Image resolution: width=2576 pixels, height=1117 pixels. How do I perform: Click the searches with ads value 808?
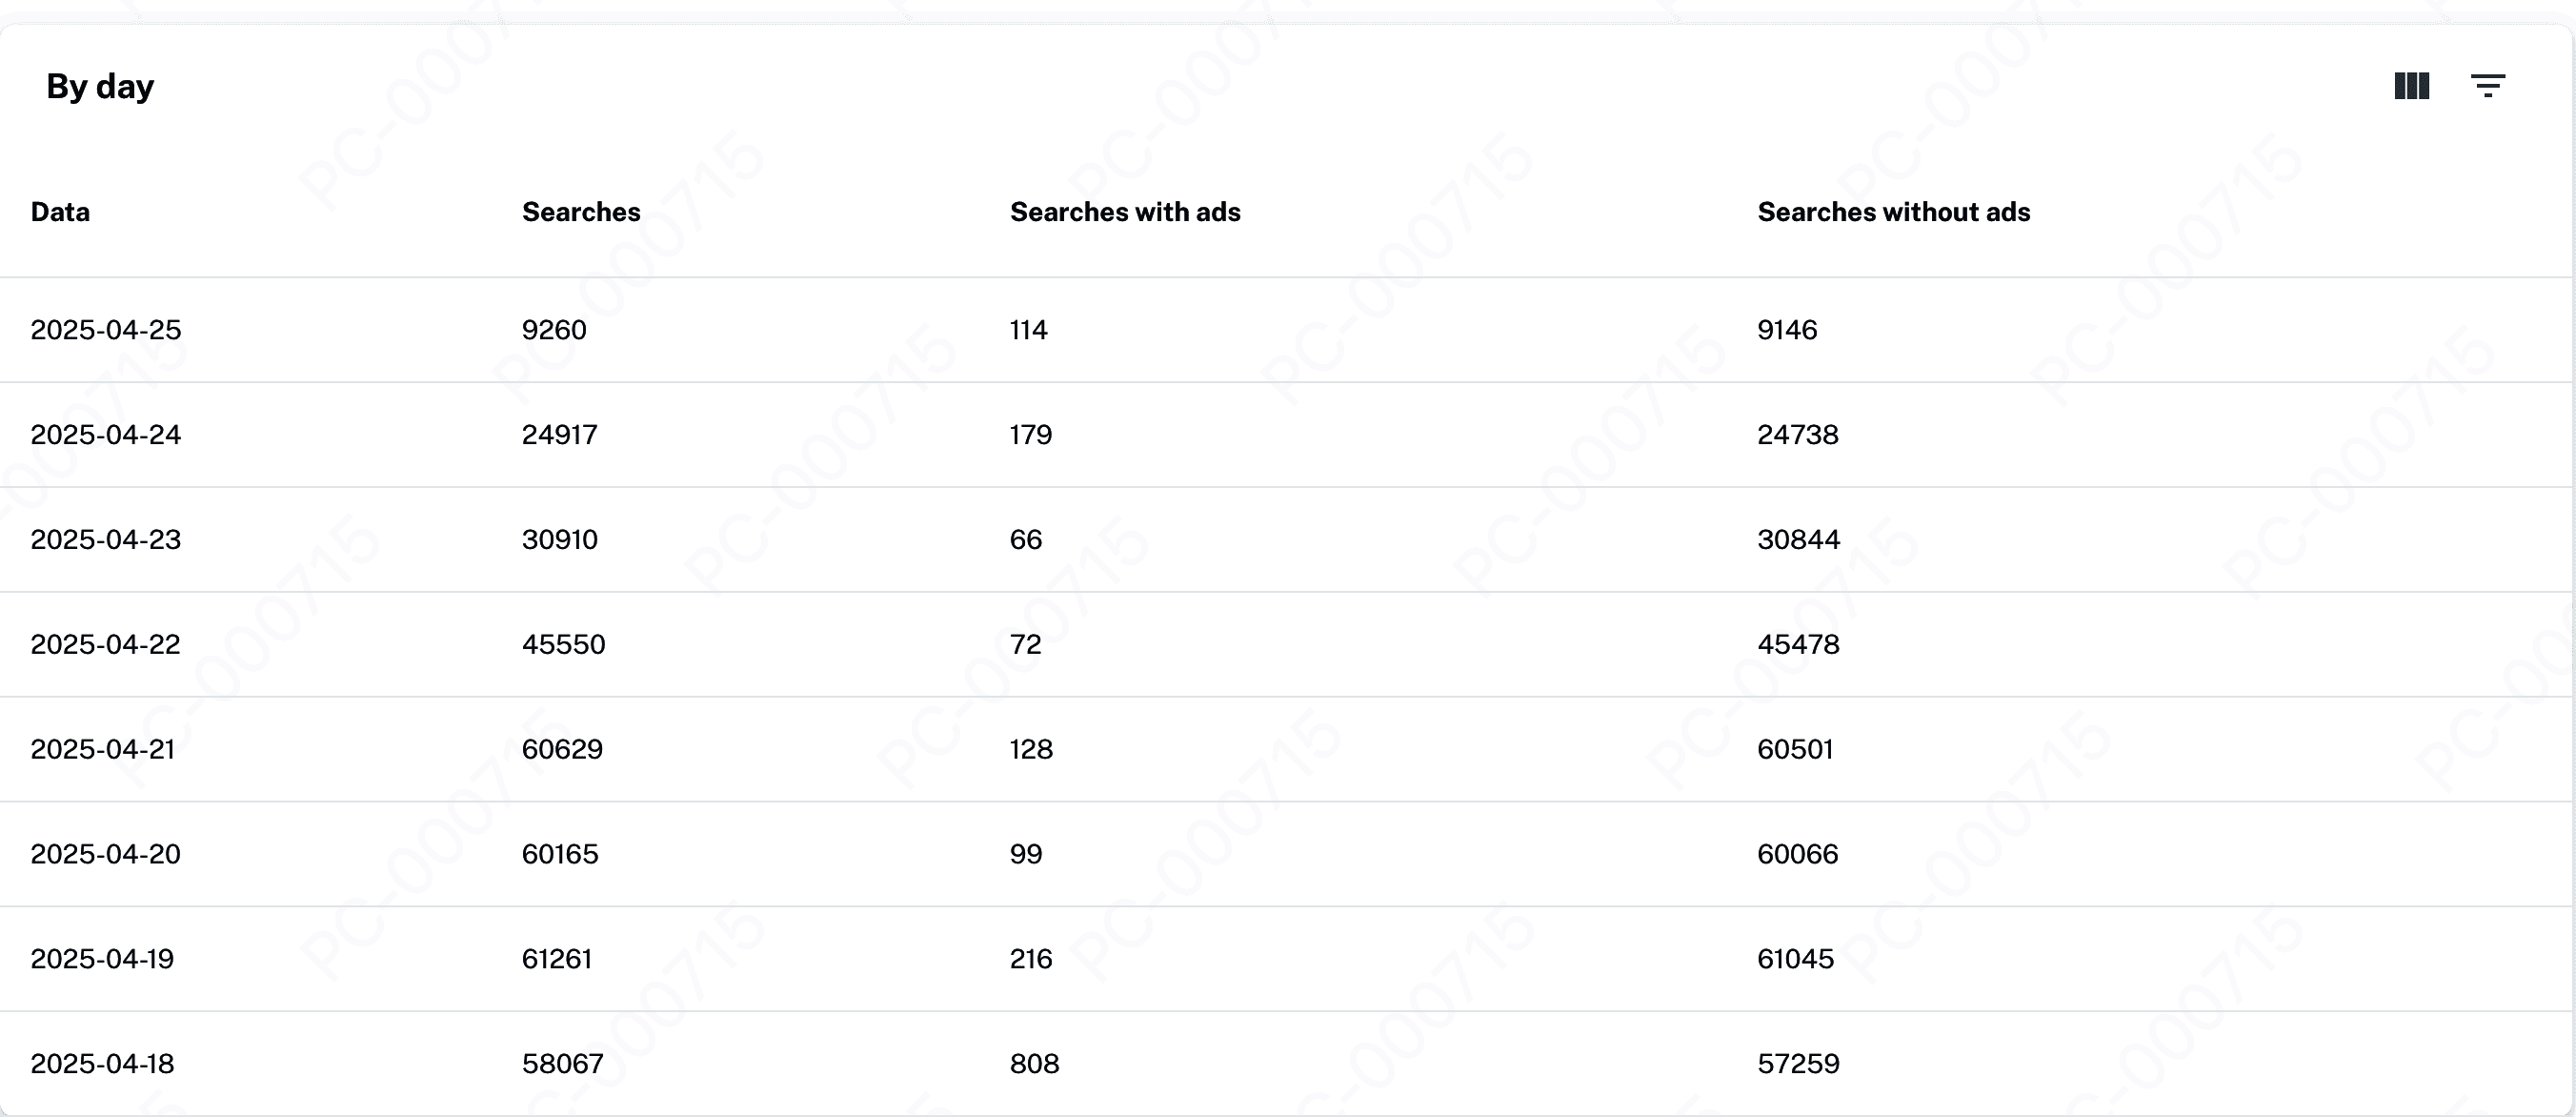pos(1034,1064)
